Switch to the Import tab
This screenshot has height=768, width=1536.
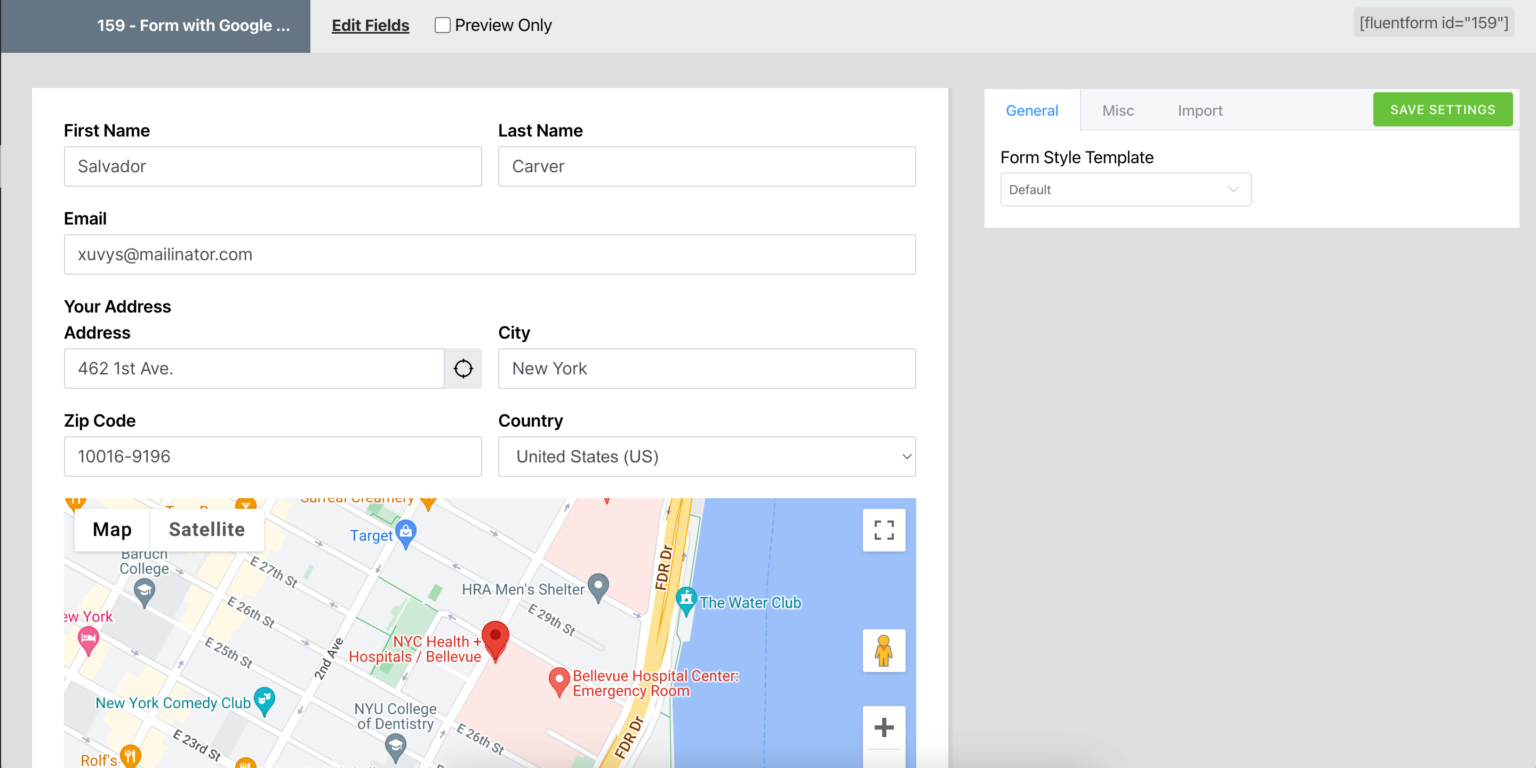coord(1200,110)
